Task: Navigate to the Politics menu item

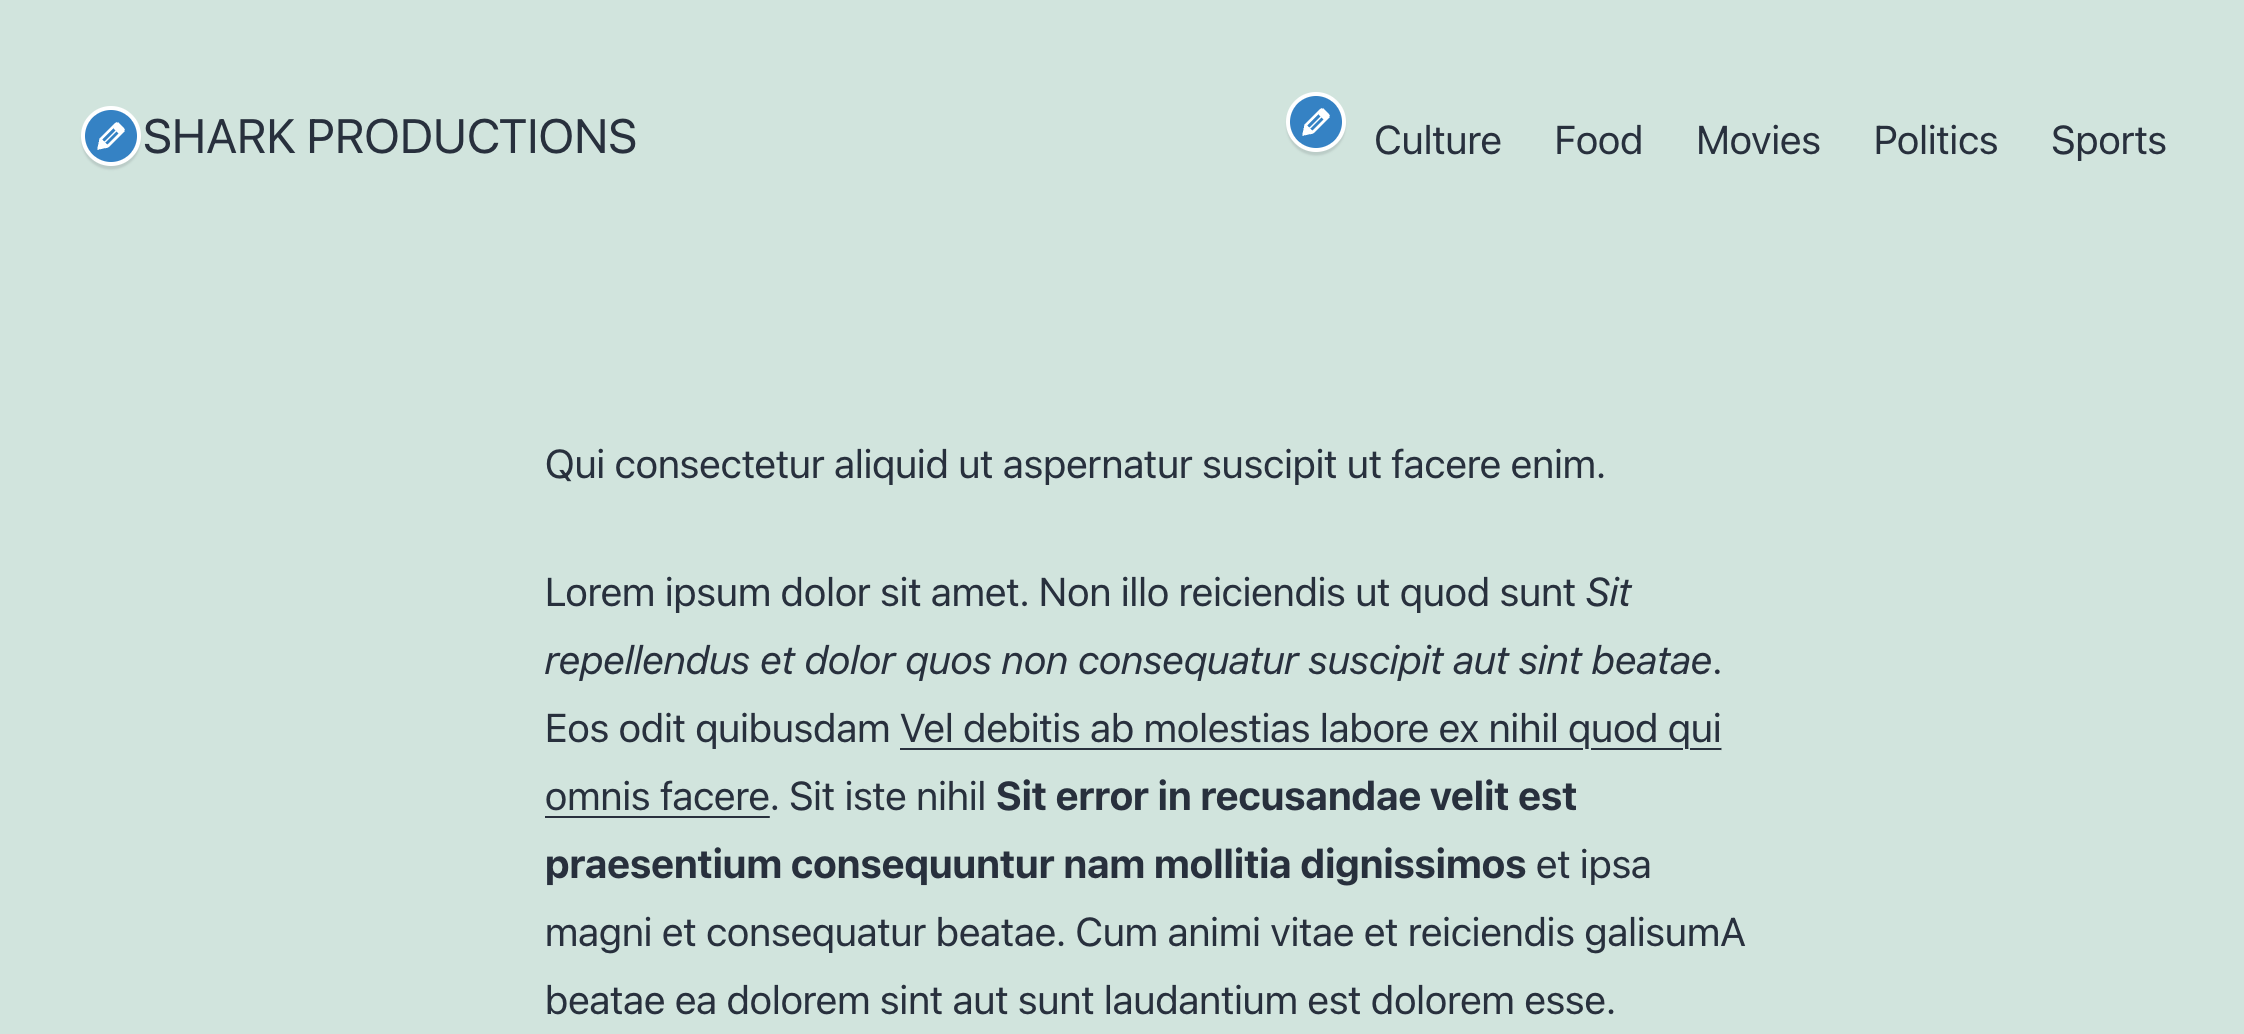Action: point(1935,141)
